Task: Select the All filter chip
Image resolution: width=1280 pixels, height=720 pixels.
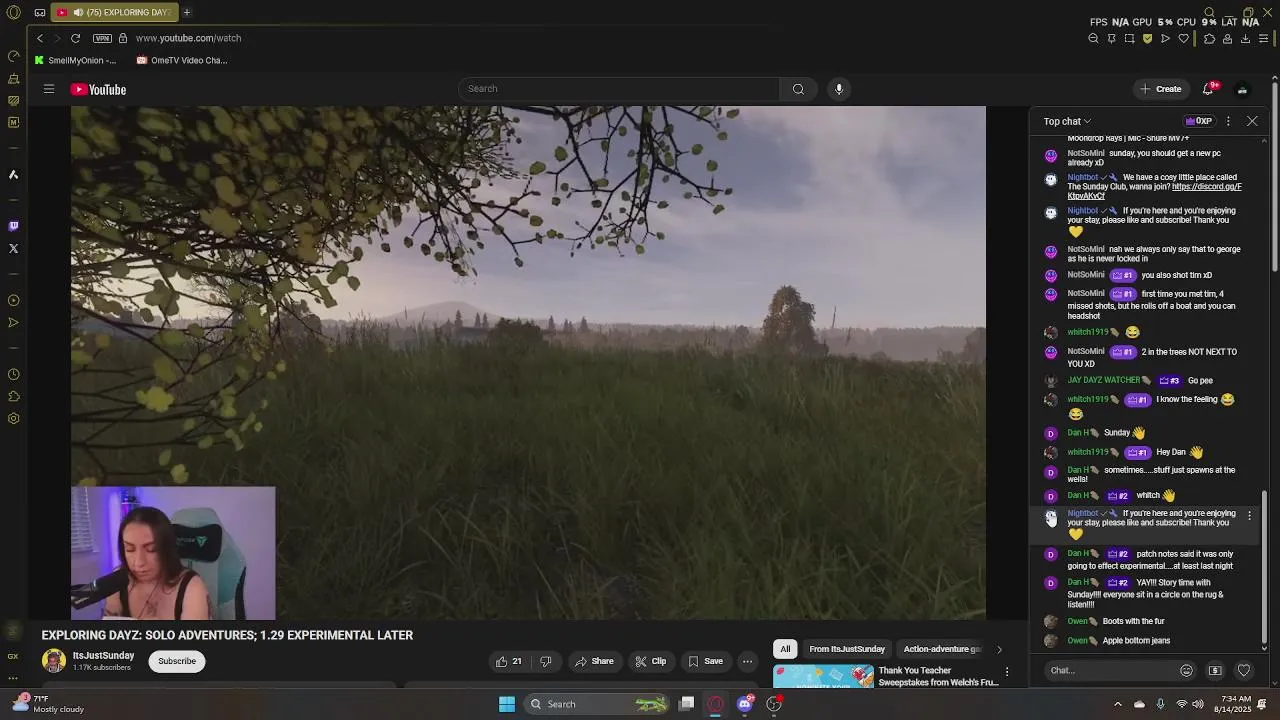Action: point(785,649)
